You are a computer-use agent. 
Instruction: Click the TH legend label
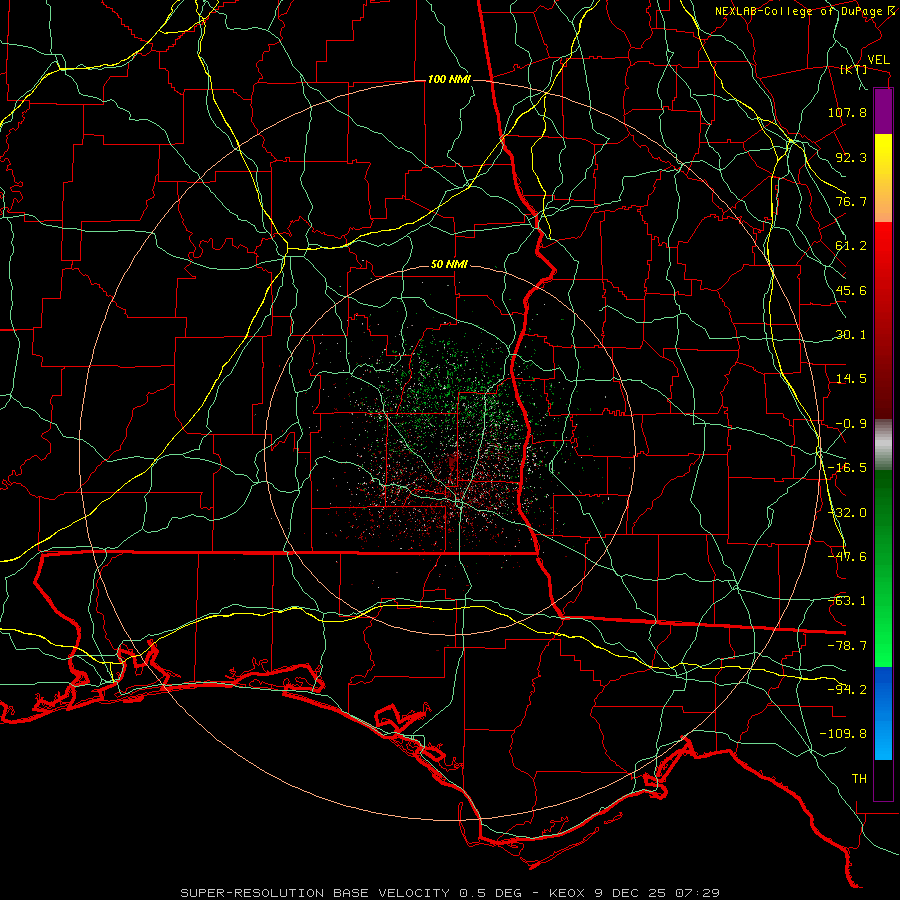(859, 779)
